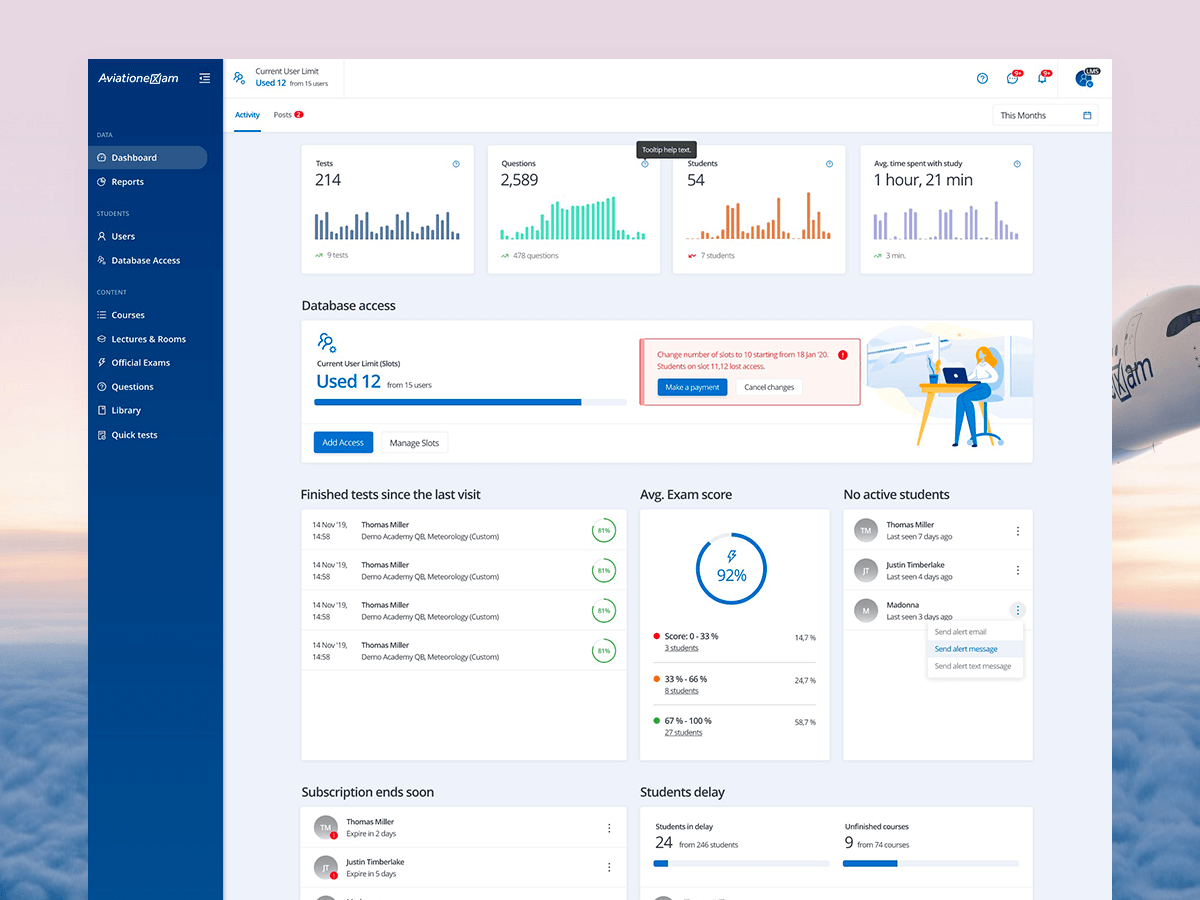This screenshot has height=900, width=1200.
Task: Open options menu for Thomas Miller inactive student
Action: tap(1018, 531)
